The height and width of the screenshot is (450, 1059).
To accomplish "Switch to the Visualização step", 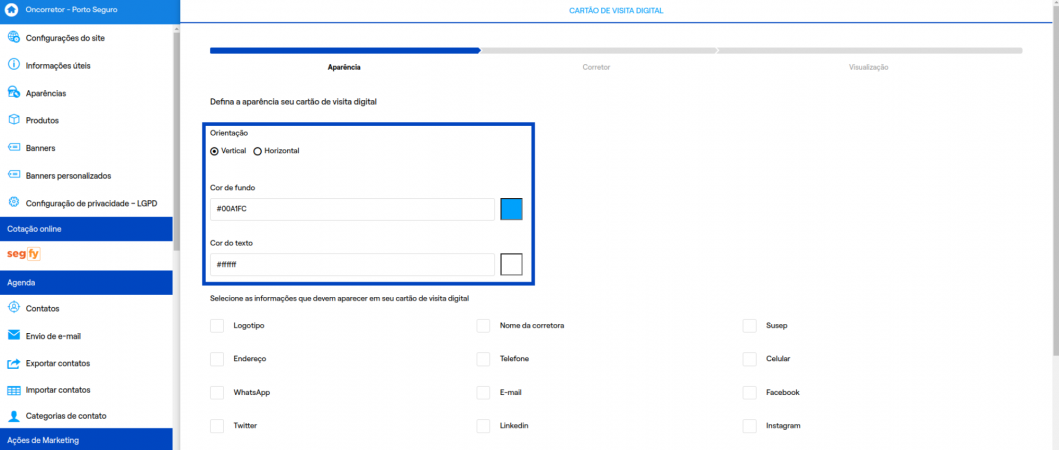I will click(x=868, y=67).
